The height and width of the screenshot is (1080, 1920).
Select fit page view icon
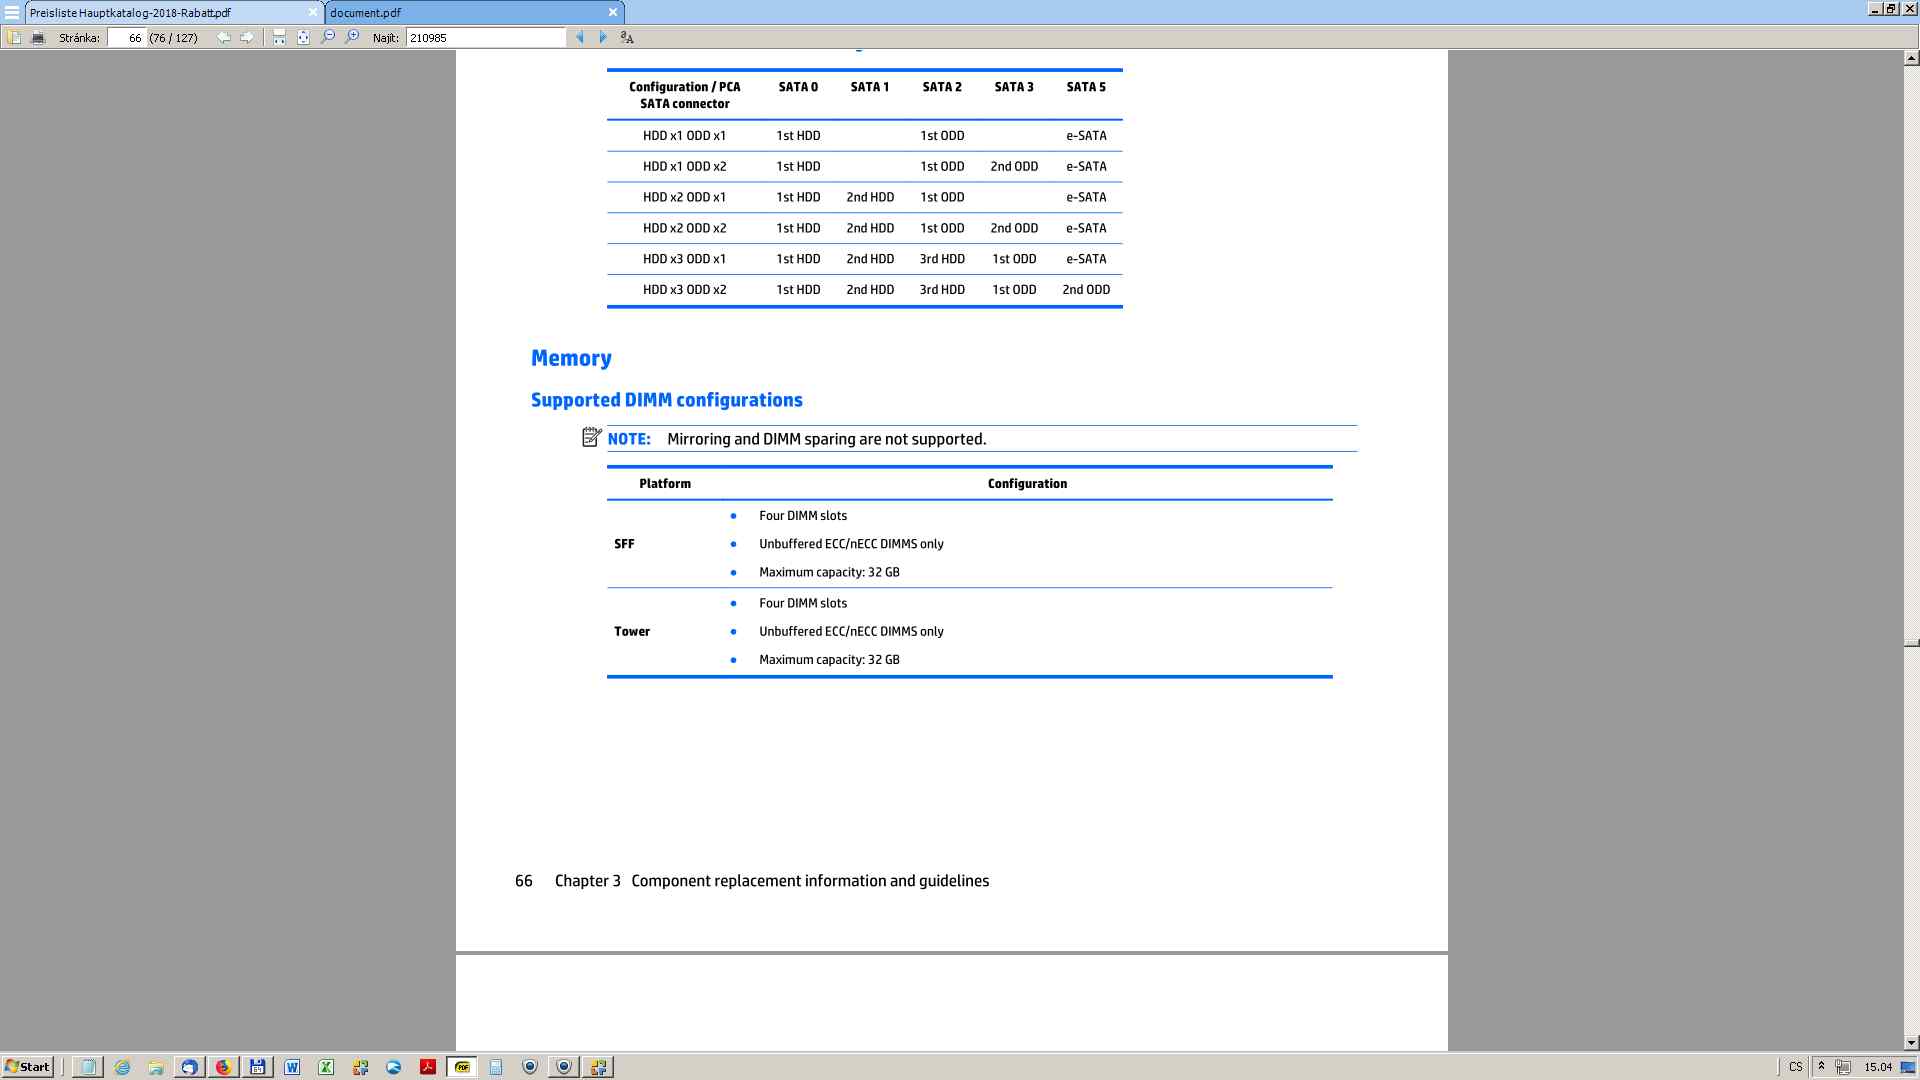303,38
